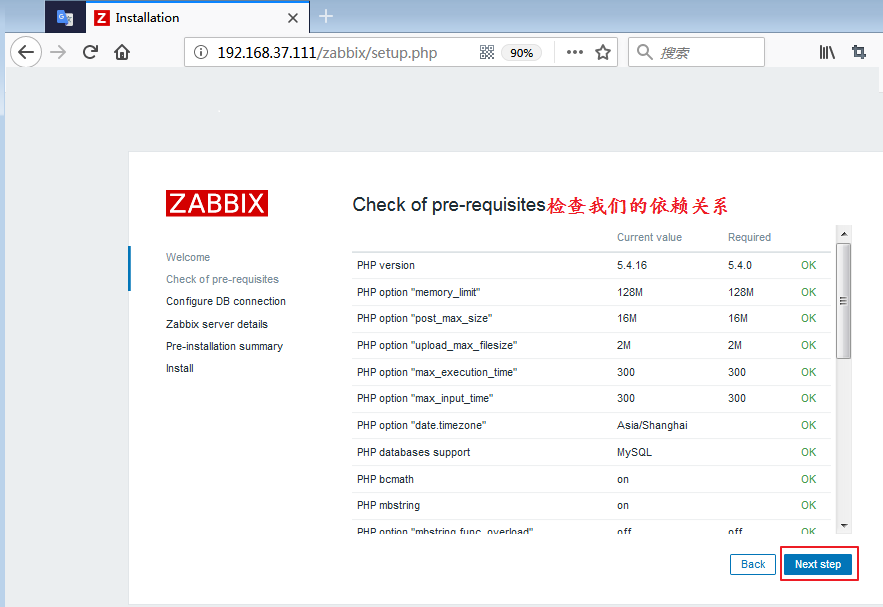Reload the page with refresh icon

(x=90, y=53)
